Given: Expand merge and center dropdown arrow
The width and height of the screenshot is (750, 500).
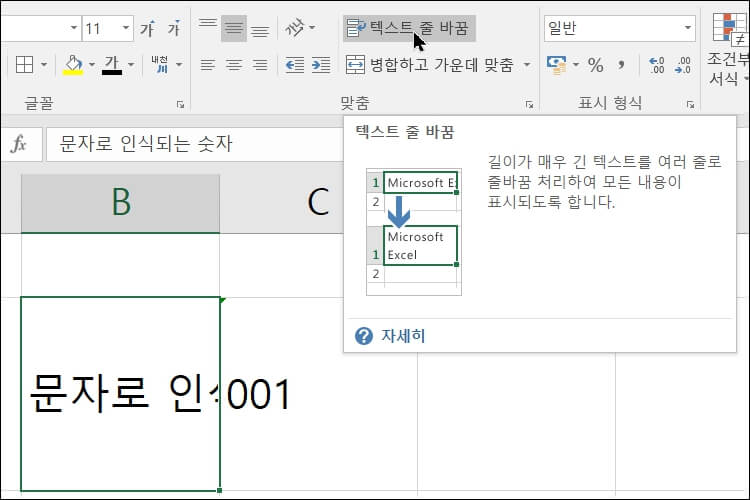Looking at the screenshot, I should tap(527, 65).
